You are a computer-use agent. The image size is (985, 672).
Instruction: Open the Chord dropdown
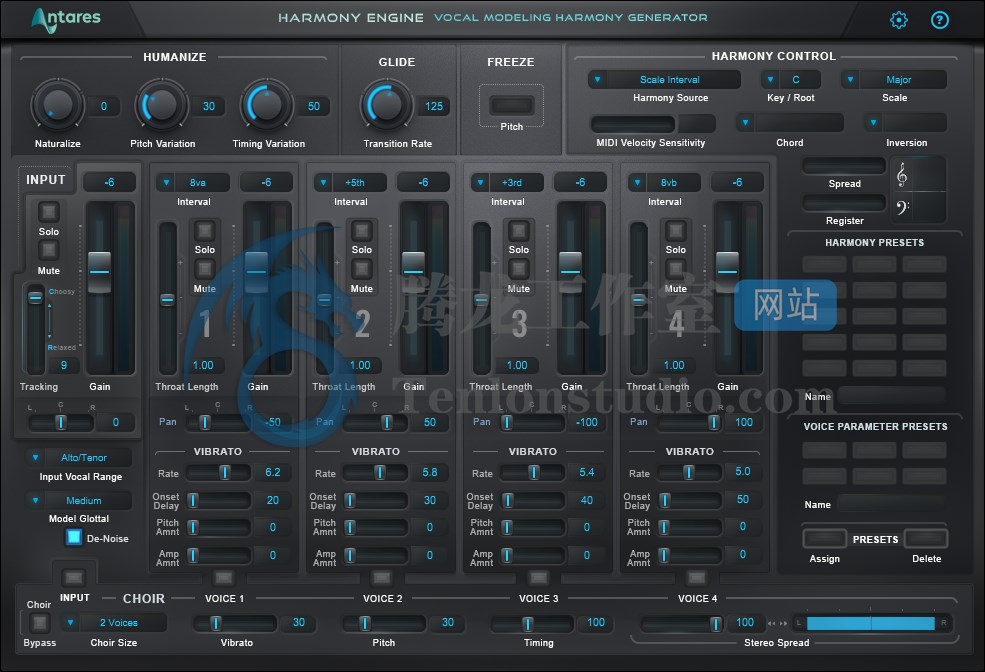tap(790, 122)
